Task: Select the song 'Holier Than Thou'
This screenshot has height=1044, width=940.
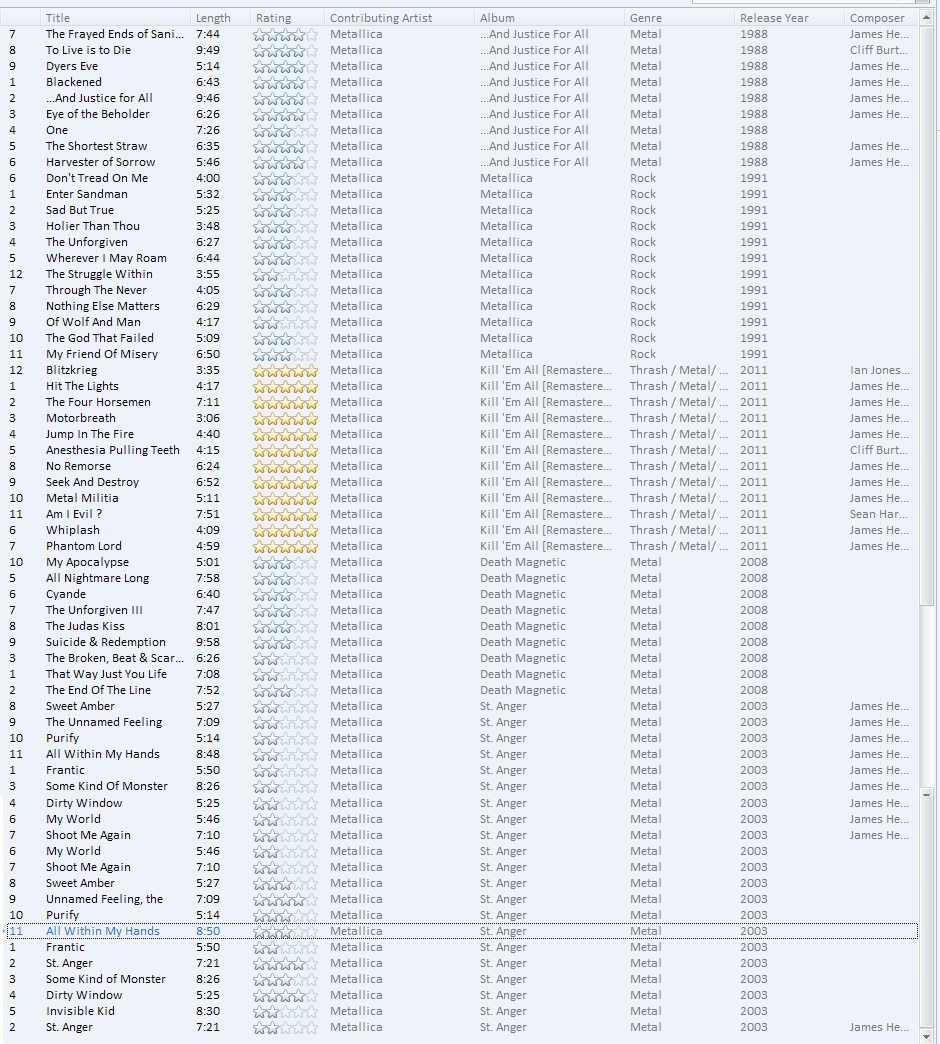Action: coord(93,226)
